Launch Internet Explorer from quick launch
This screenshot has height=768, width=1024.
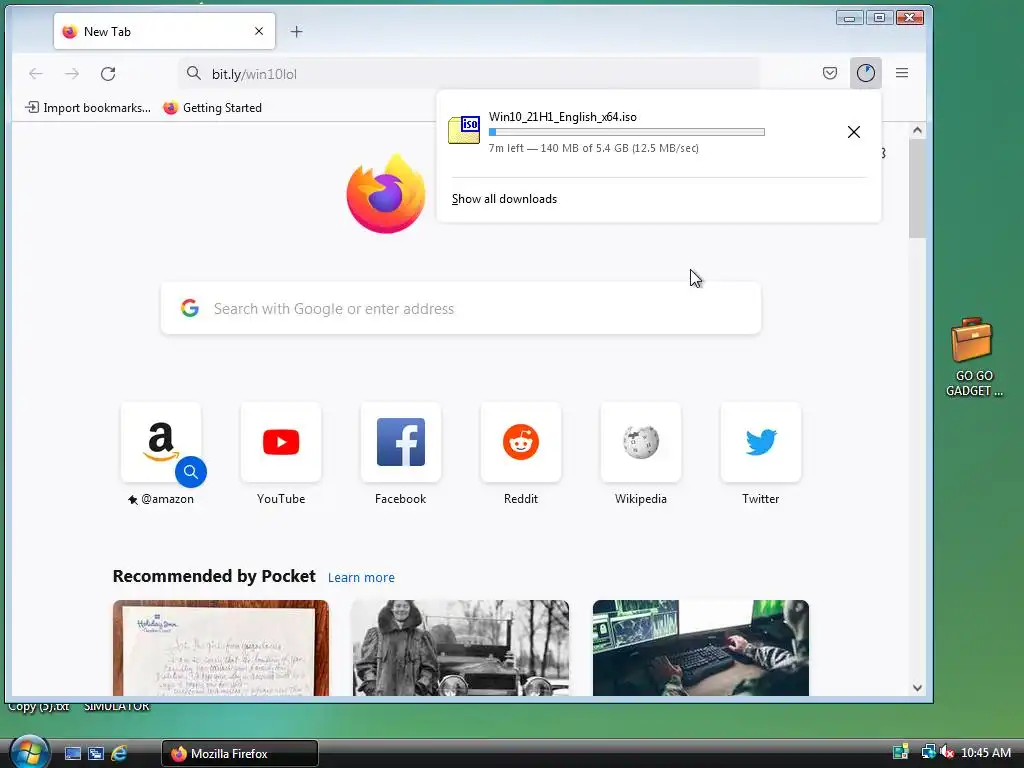[119, 754]
